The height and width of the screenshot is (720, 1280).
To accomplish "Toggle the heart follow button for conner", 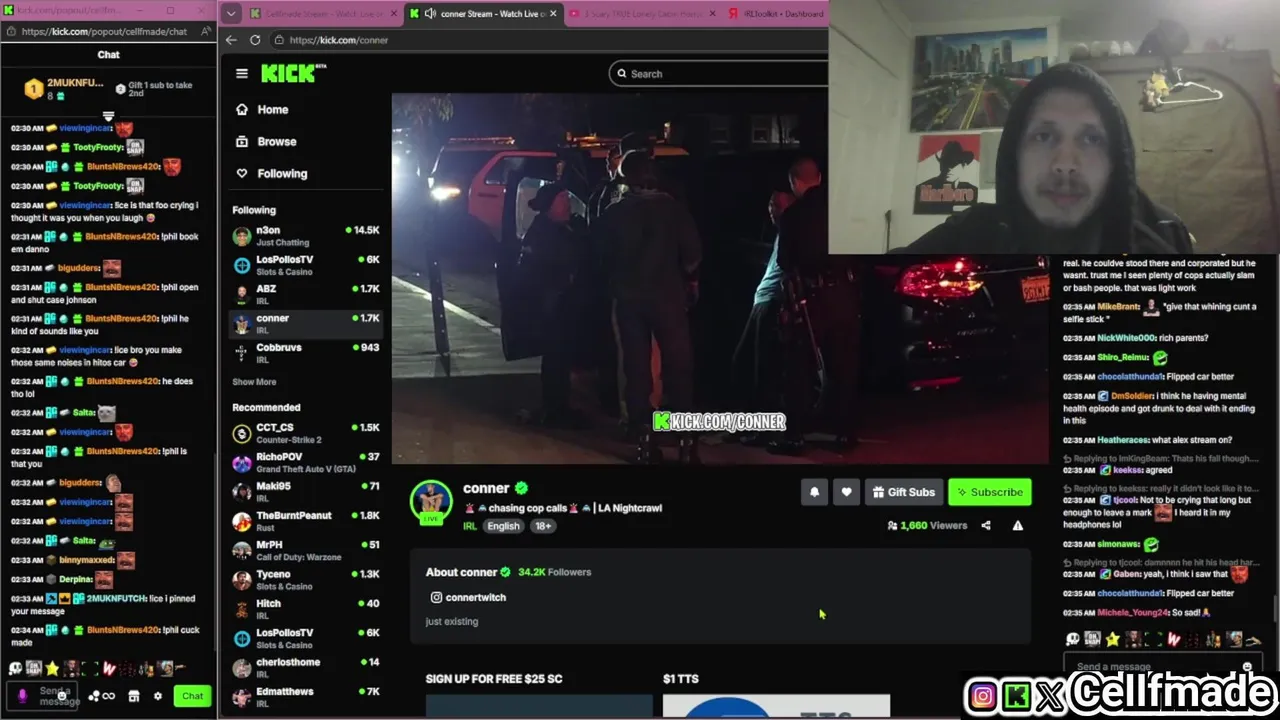I will point(846,492).
